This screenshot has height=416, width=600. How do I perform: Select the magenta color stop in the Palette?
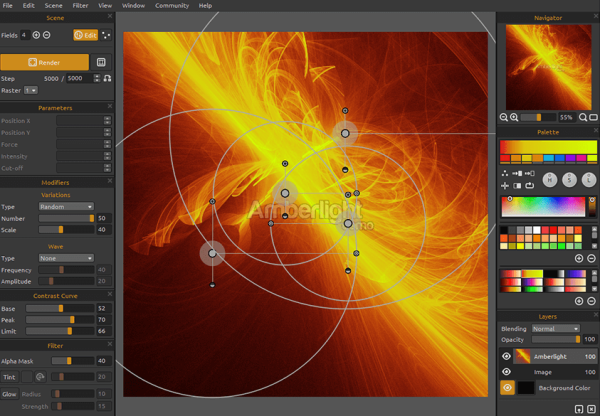[x=581, y=158]
